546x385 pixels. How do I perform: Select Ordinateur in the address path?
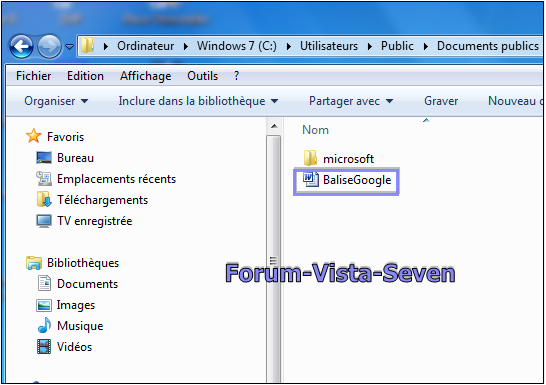coord(146,46)
